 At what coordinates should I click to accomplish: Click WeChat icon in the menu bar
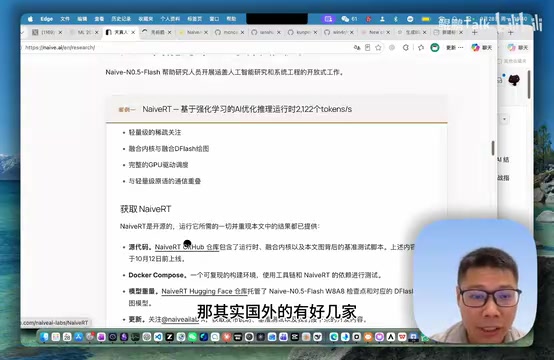point(345,19)
